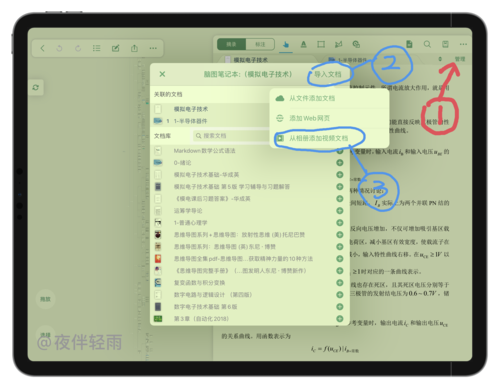
Task: Tap the edit note pencil icon
Action: [115, 48]
